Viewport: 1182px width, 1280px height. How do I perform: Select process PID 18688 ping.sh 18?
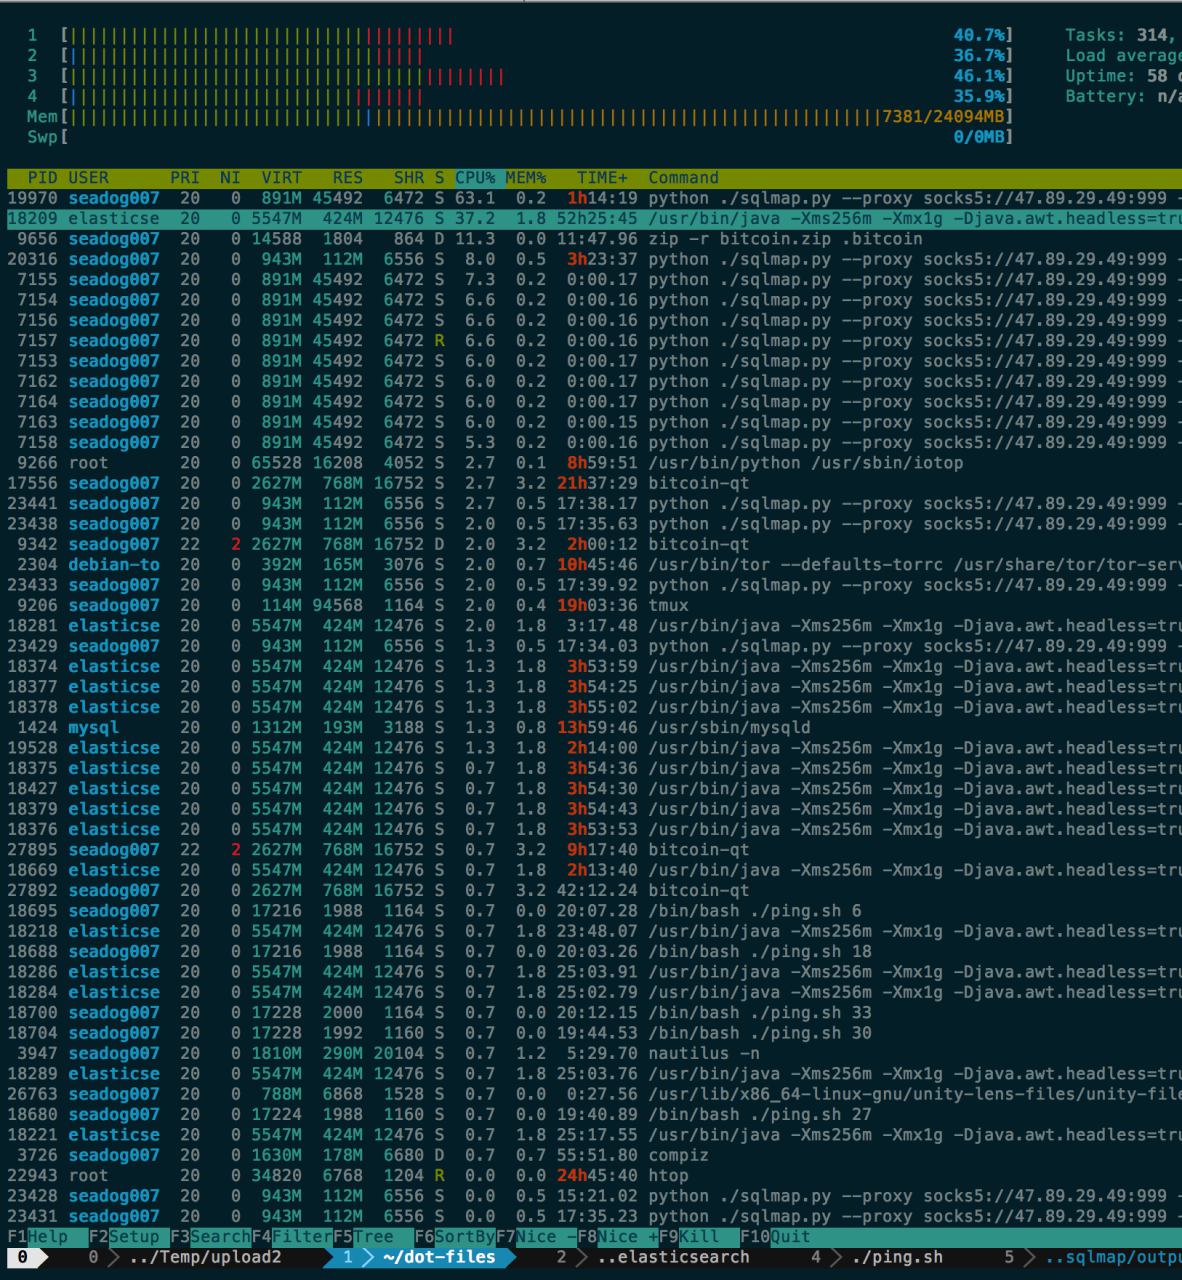click(x=594, y=951)
